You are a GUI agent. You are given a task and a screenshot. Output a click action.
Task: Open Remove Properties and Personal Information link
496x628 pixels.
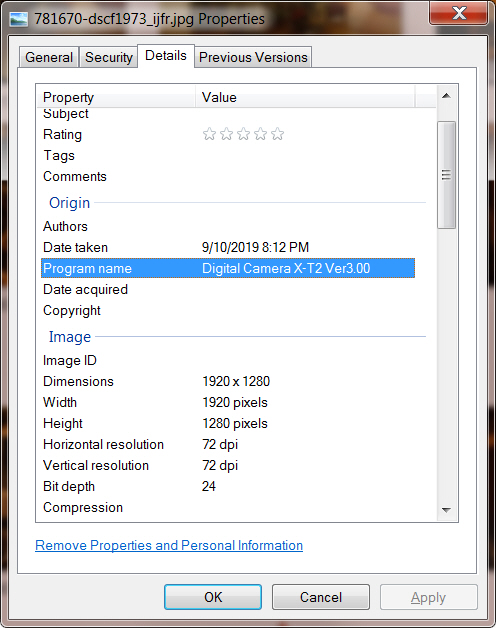click(x=169, y=545)
